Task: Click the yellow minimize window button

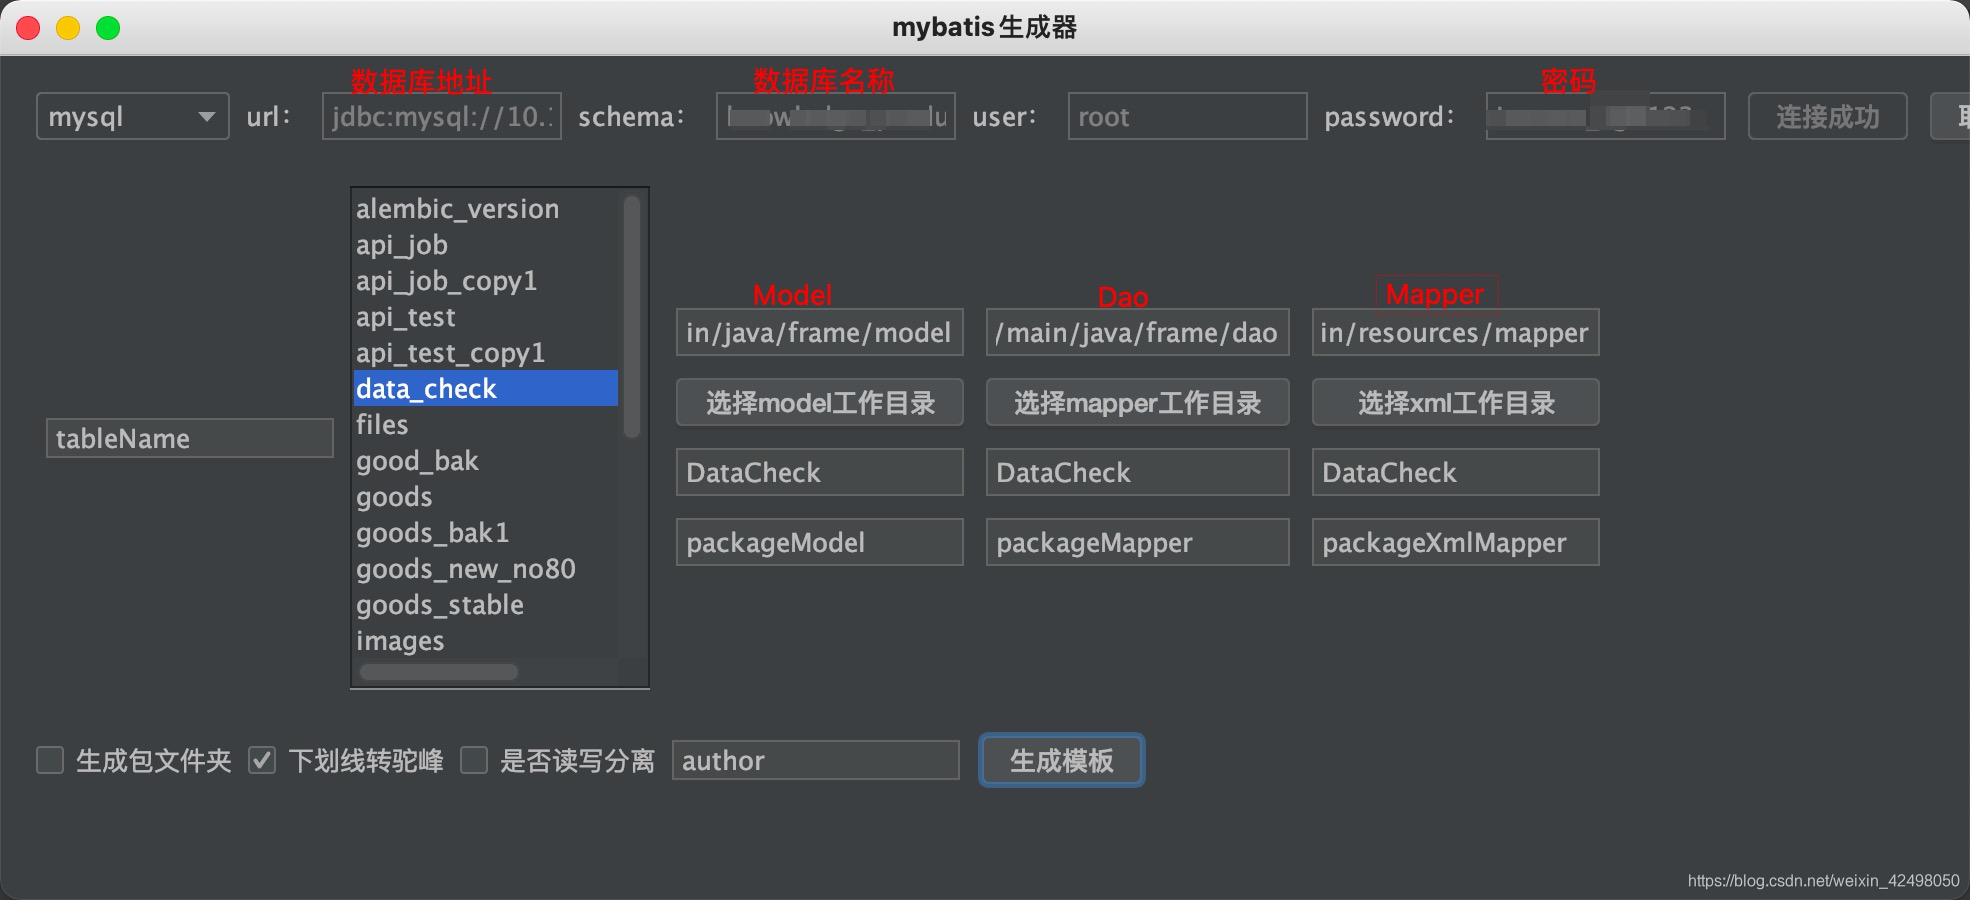Action: 68,28
